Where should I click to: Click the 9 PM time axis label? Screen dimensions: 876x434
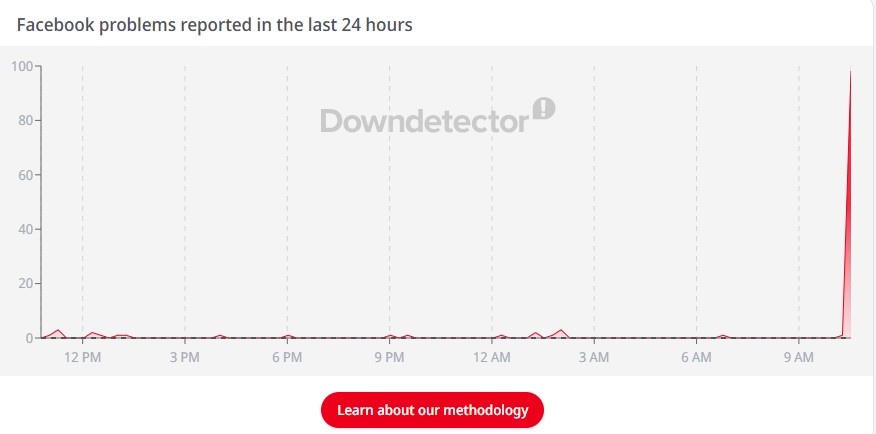point(389,357)
